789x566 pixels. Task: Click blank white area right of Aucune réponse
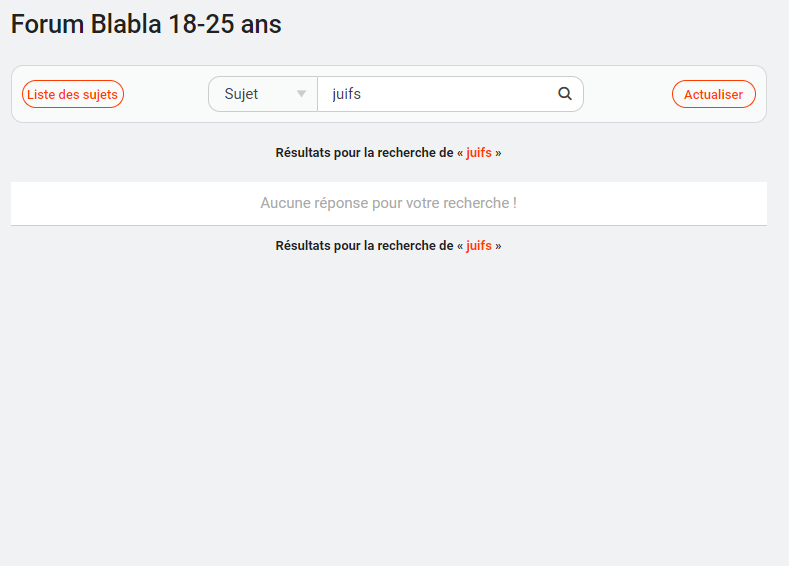(650, 203)
